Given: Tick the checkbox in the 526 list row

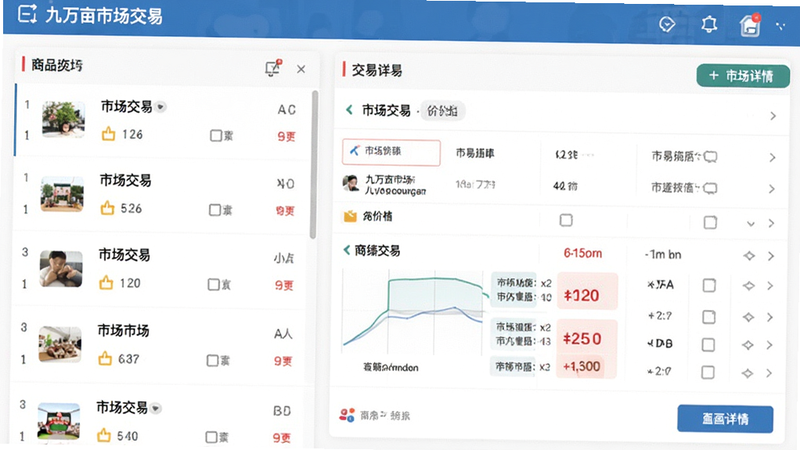Looking at the screenshot, I should pyautogui.click(x=215, y=210).
